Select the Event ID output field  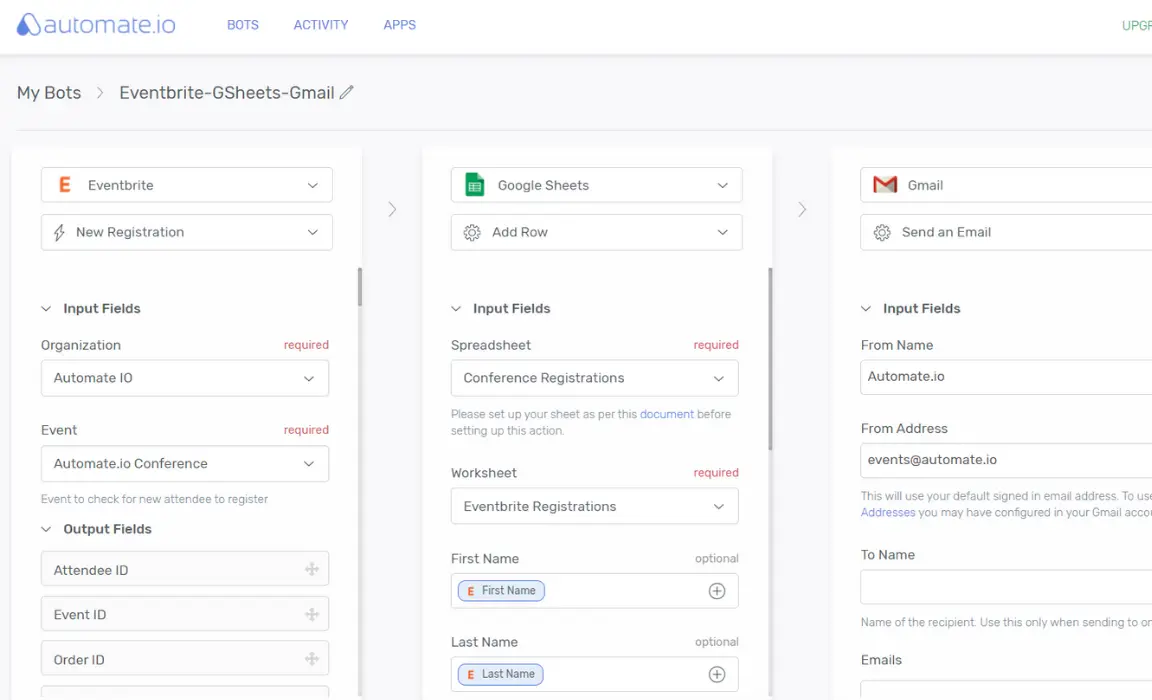[x=185, y=614]
